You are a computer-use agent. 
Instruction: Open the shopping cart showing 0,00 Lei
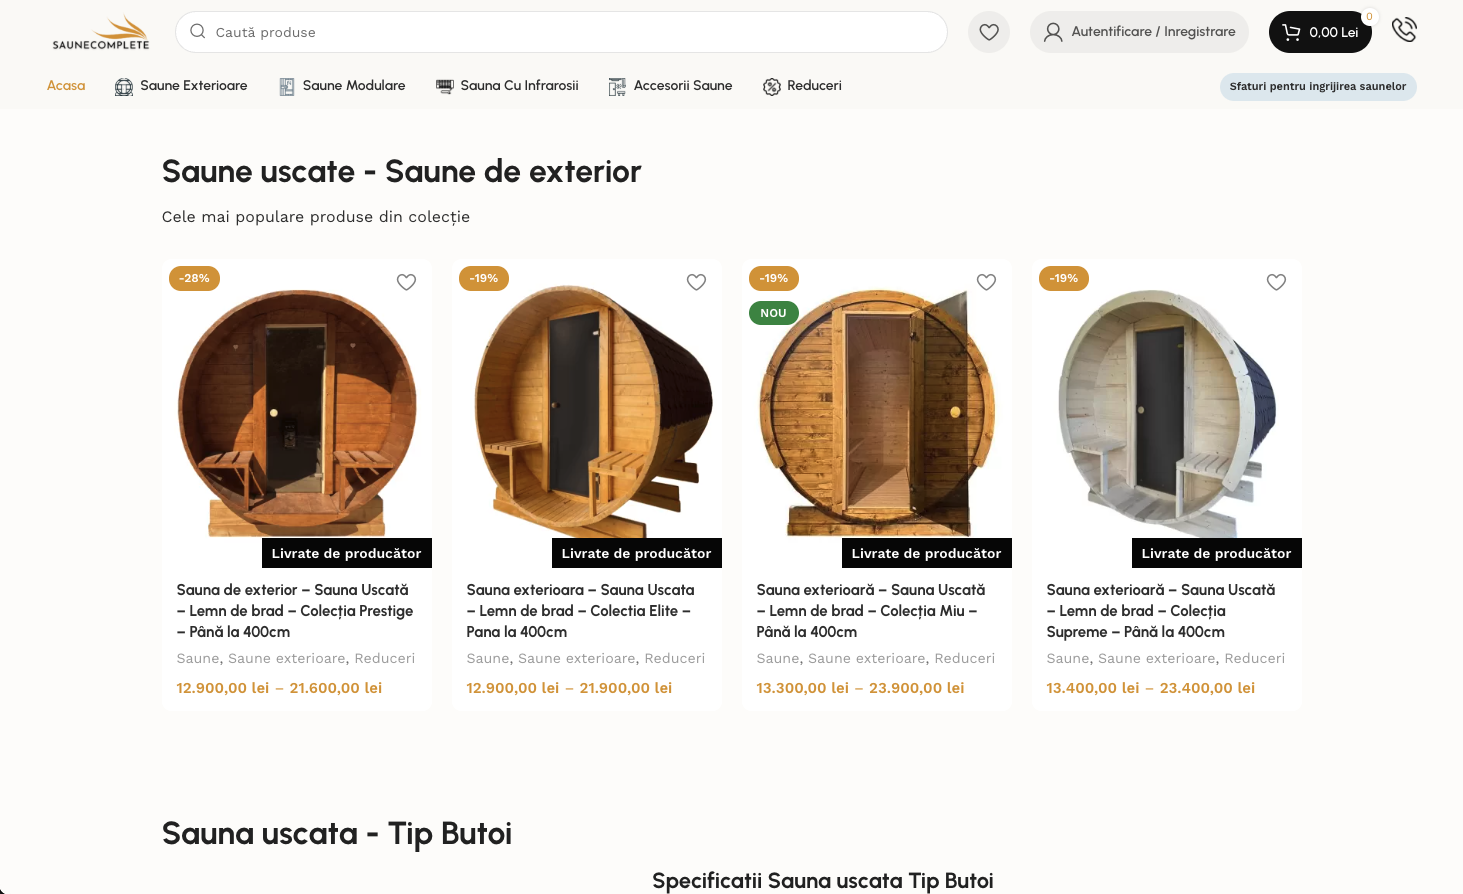tap(1319, 32)
